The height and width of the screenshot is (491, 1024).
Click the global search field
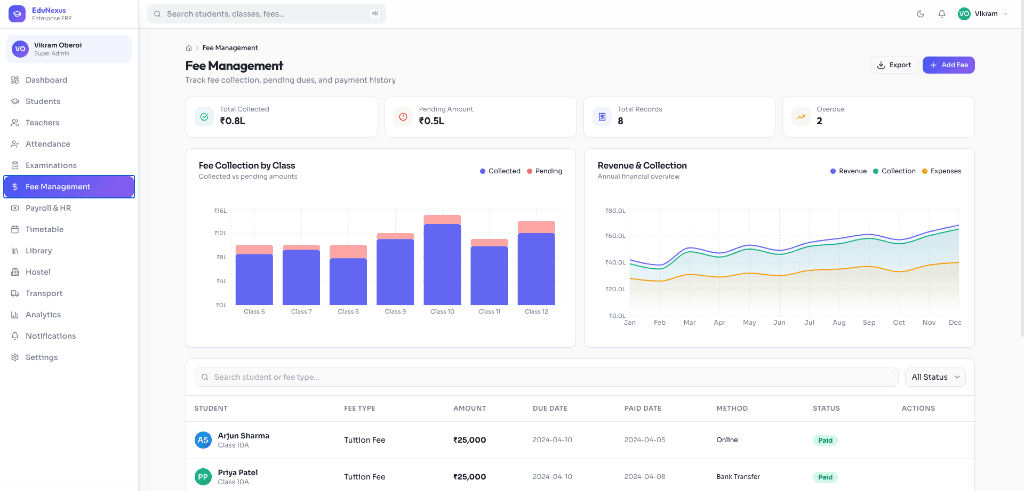pyautogui.click(x=266, y=14)
